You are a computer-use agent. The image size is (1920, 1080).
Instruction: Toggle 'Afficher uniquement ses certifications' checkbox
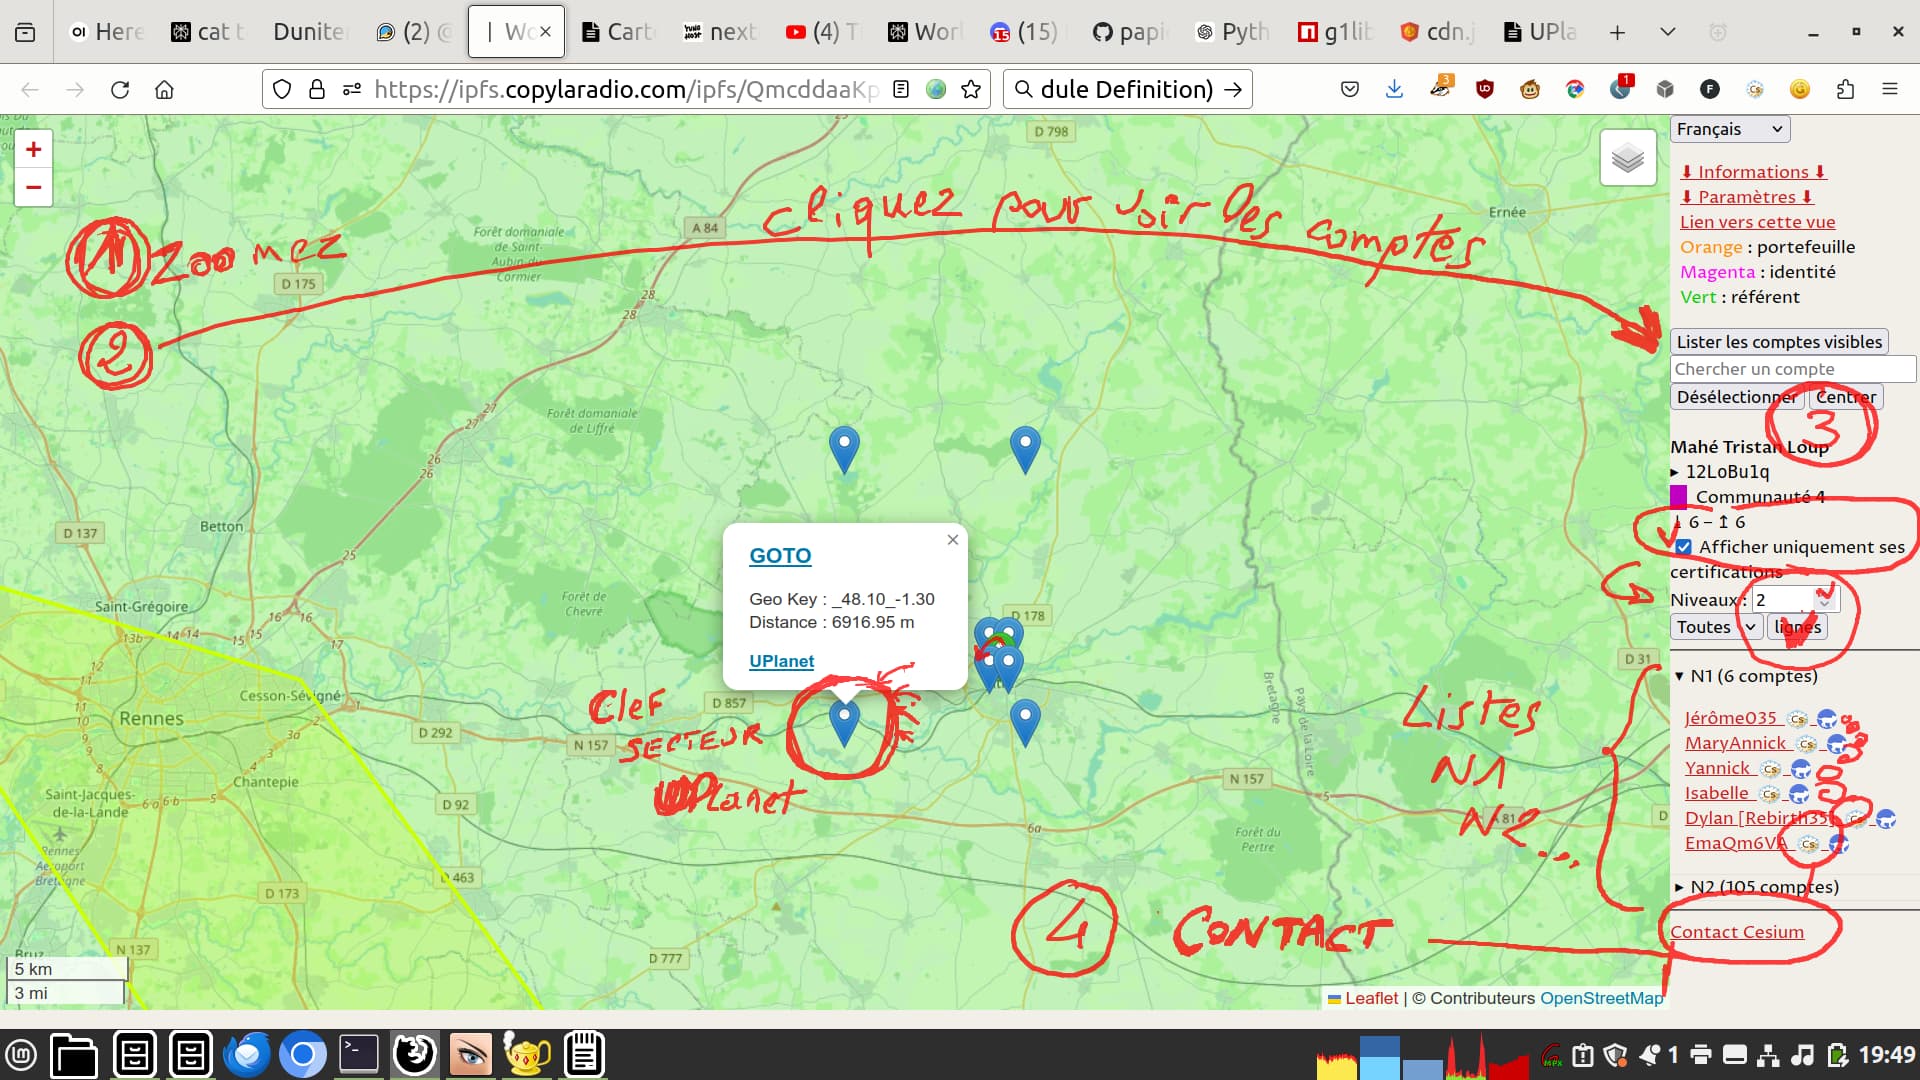click(x=1684, y=547)
